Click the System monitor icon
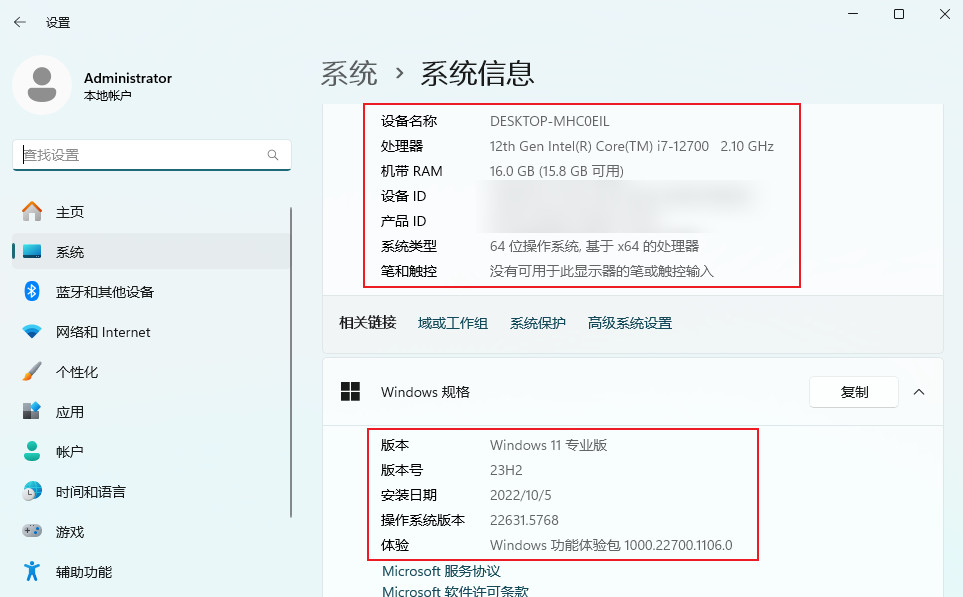The width and height of the screenshot is (963, 597). click(x=32, y=251)
